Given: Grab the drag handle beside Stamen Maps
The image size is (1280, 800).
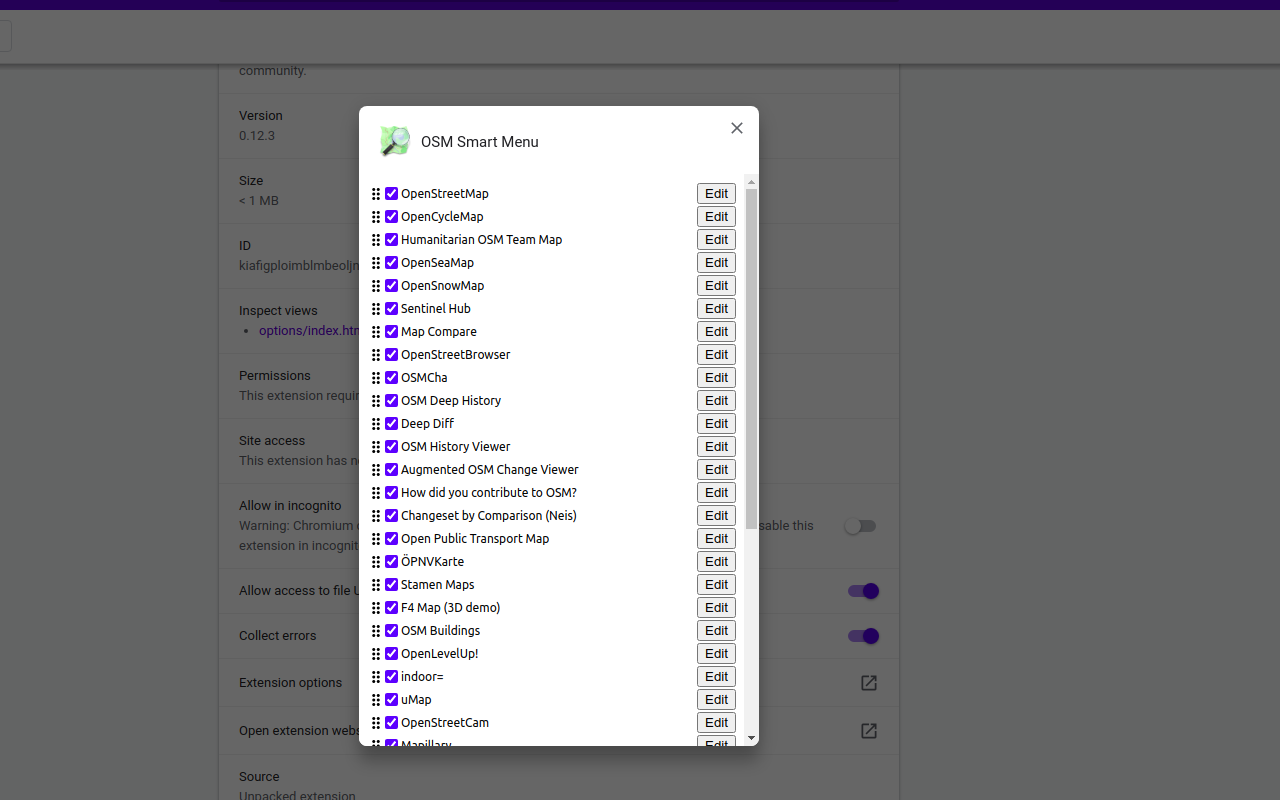Looking at the screenshot, I should (x=376, y=585).
